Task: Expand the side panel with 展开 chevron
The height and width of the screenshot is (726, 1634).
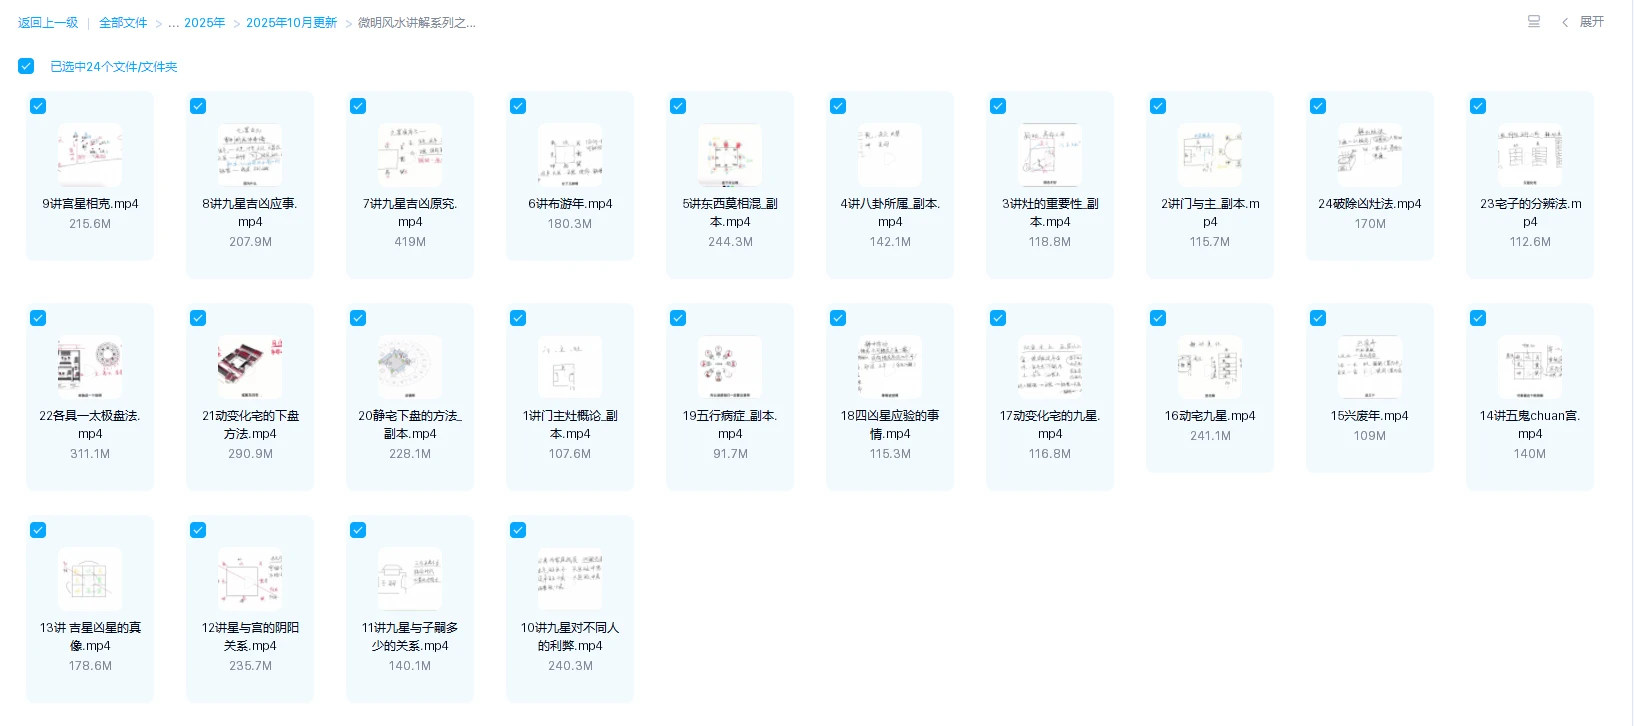Action: point(1583,22)
